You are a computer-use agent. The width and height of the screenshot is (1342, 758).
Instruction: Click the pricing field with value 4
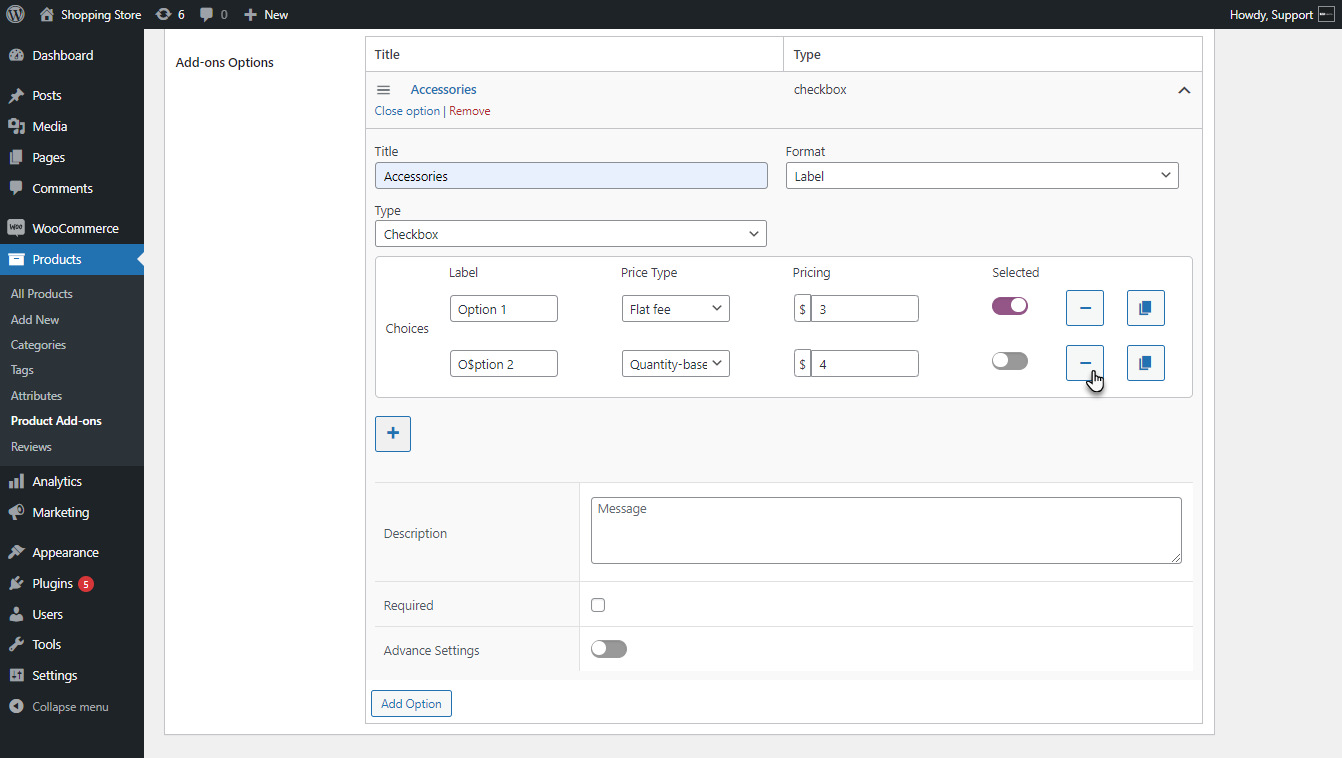click(865, 364)
